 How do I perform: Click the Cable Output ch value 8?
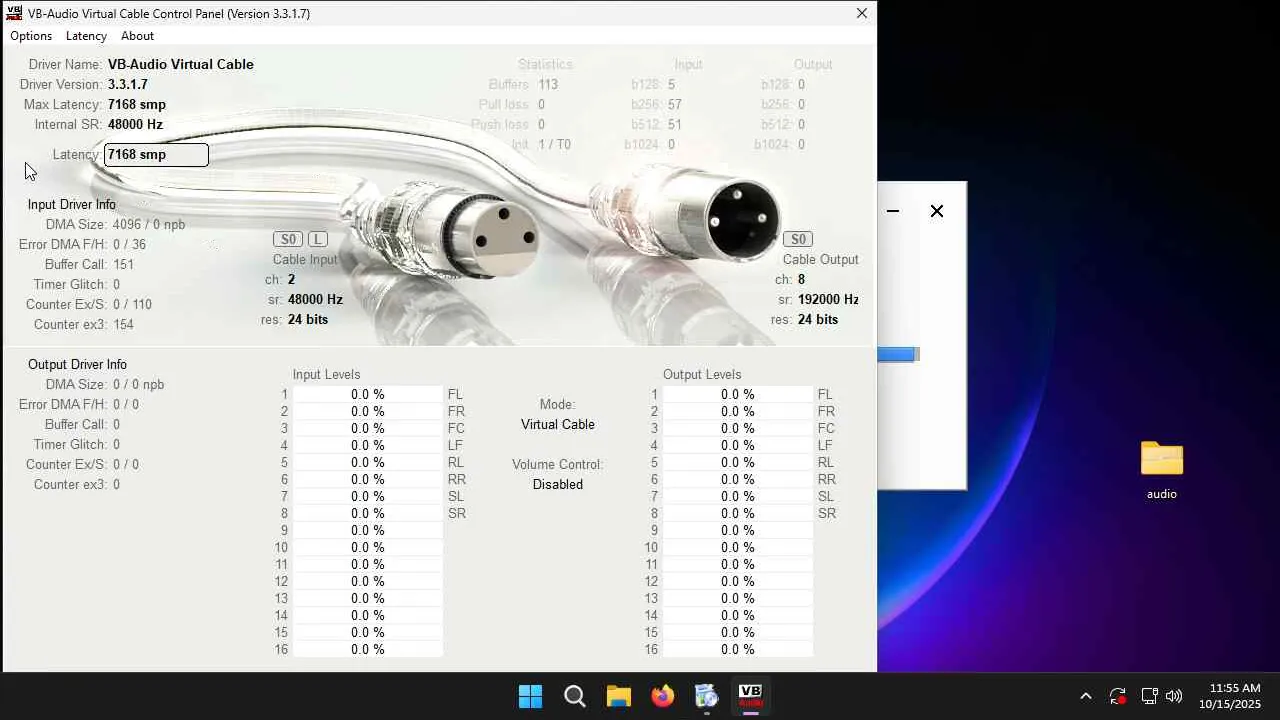coord(801,279)
